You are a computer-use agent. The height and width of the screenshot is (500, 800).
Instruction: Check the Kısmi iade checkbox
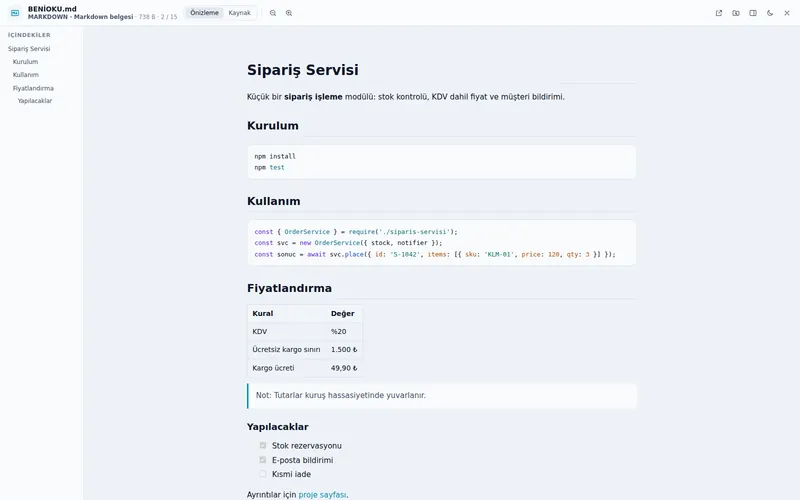click(x=263, y=474)
